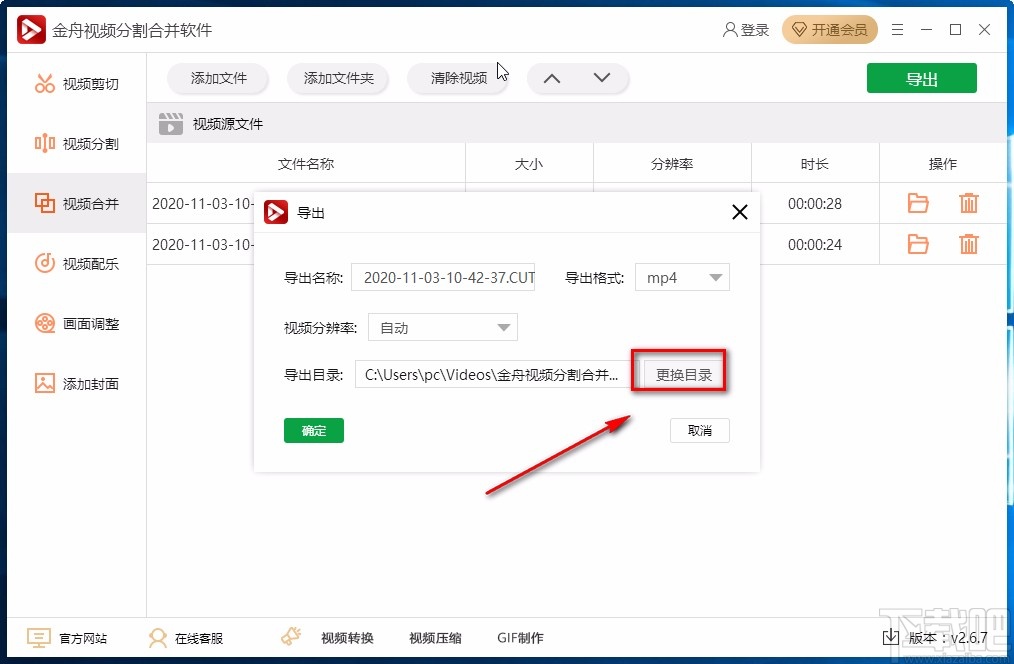Image resolution: width=1014 pixels, height=664 pixels.
Task: Click the 导出名称 input field
Action: point(443,277)
